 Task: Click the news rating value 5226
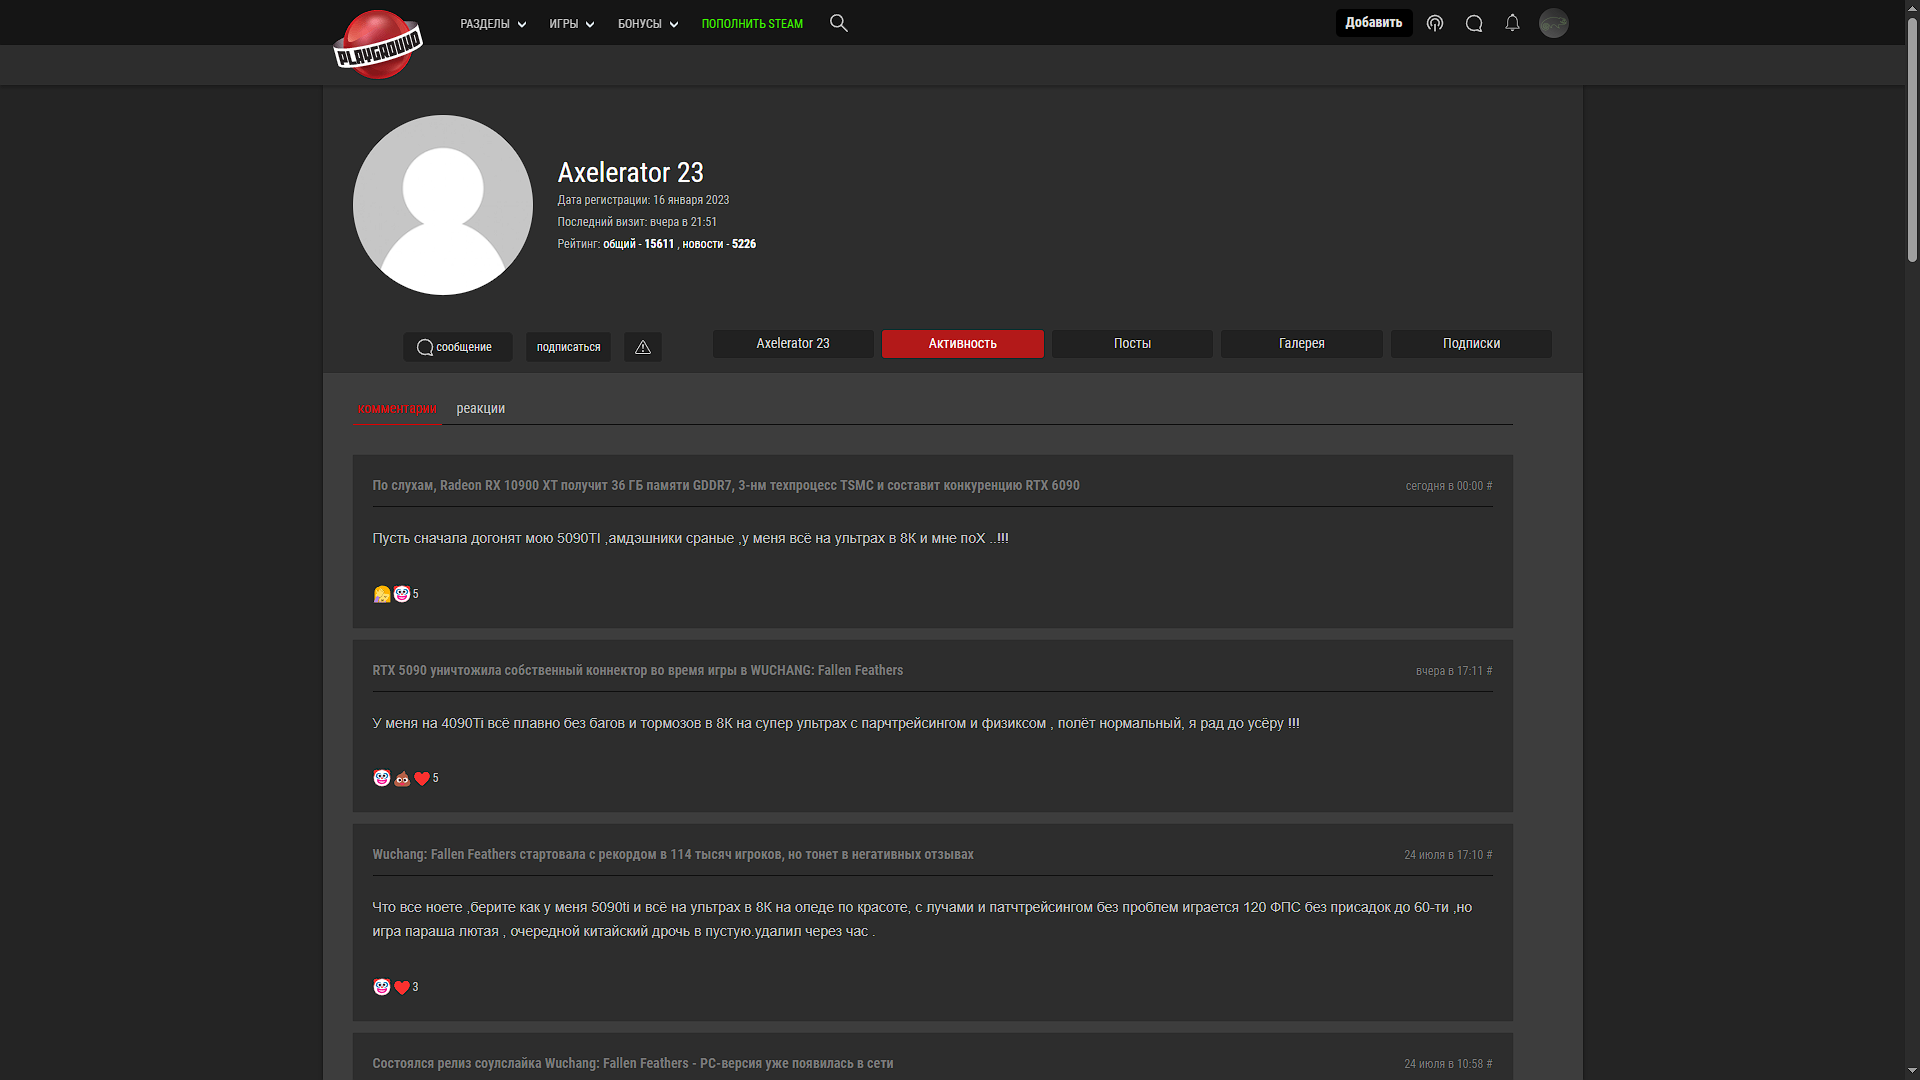click(x=744, y=244)
